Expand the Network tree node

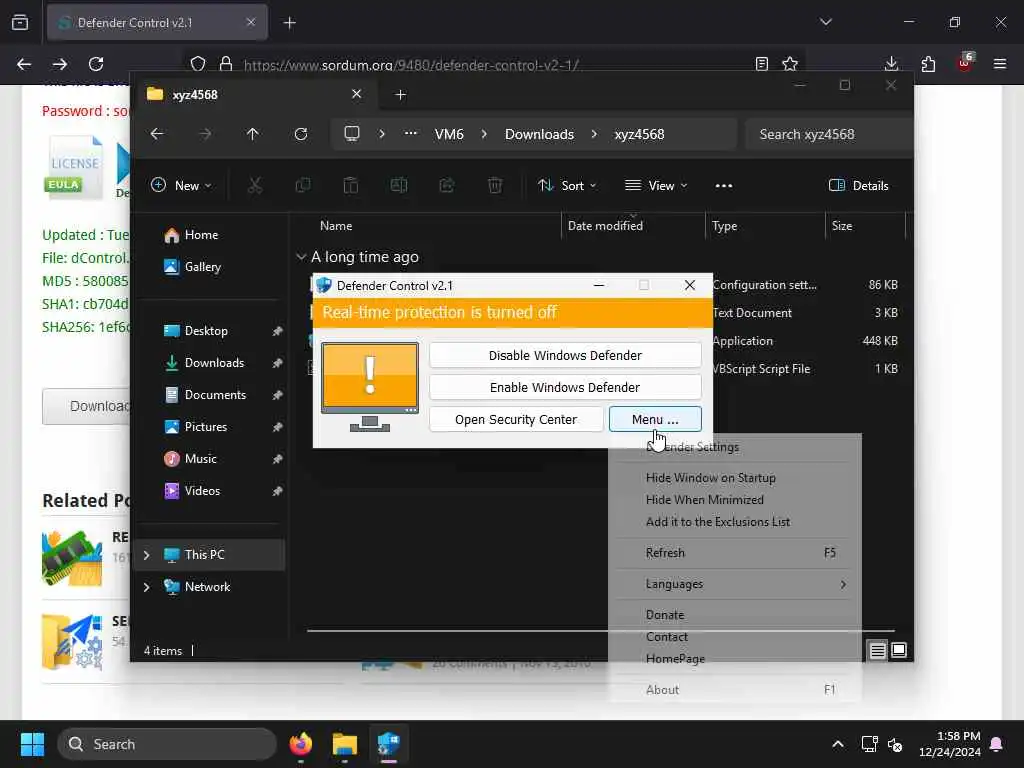146,587
